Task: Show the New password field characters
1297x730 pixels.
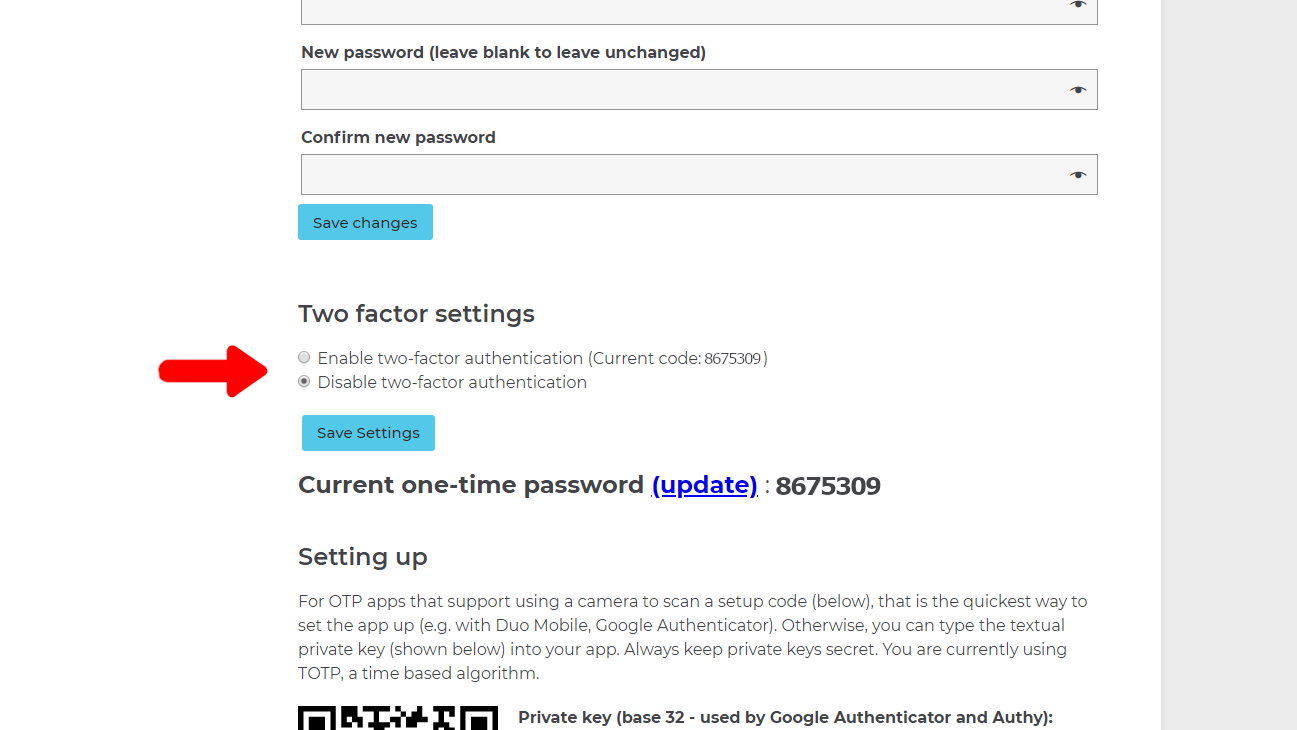Action: (1077, 89)
